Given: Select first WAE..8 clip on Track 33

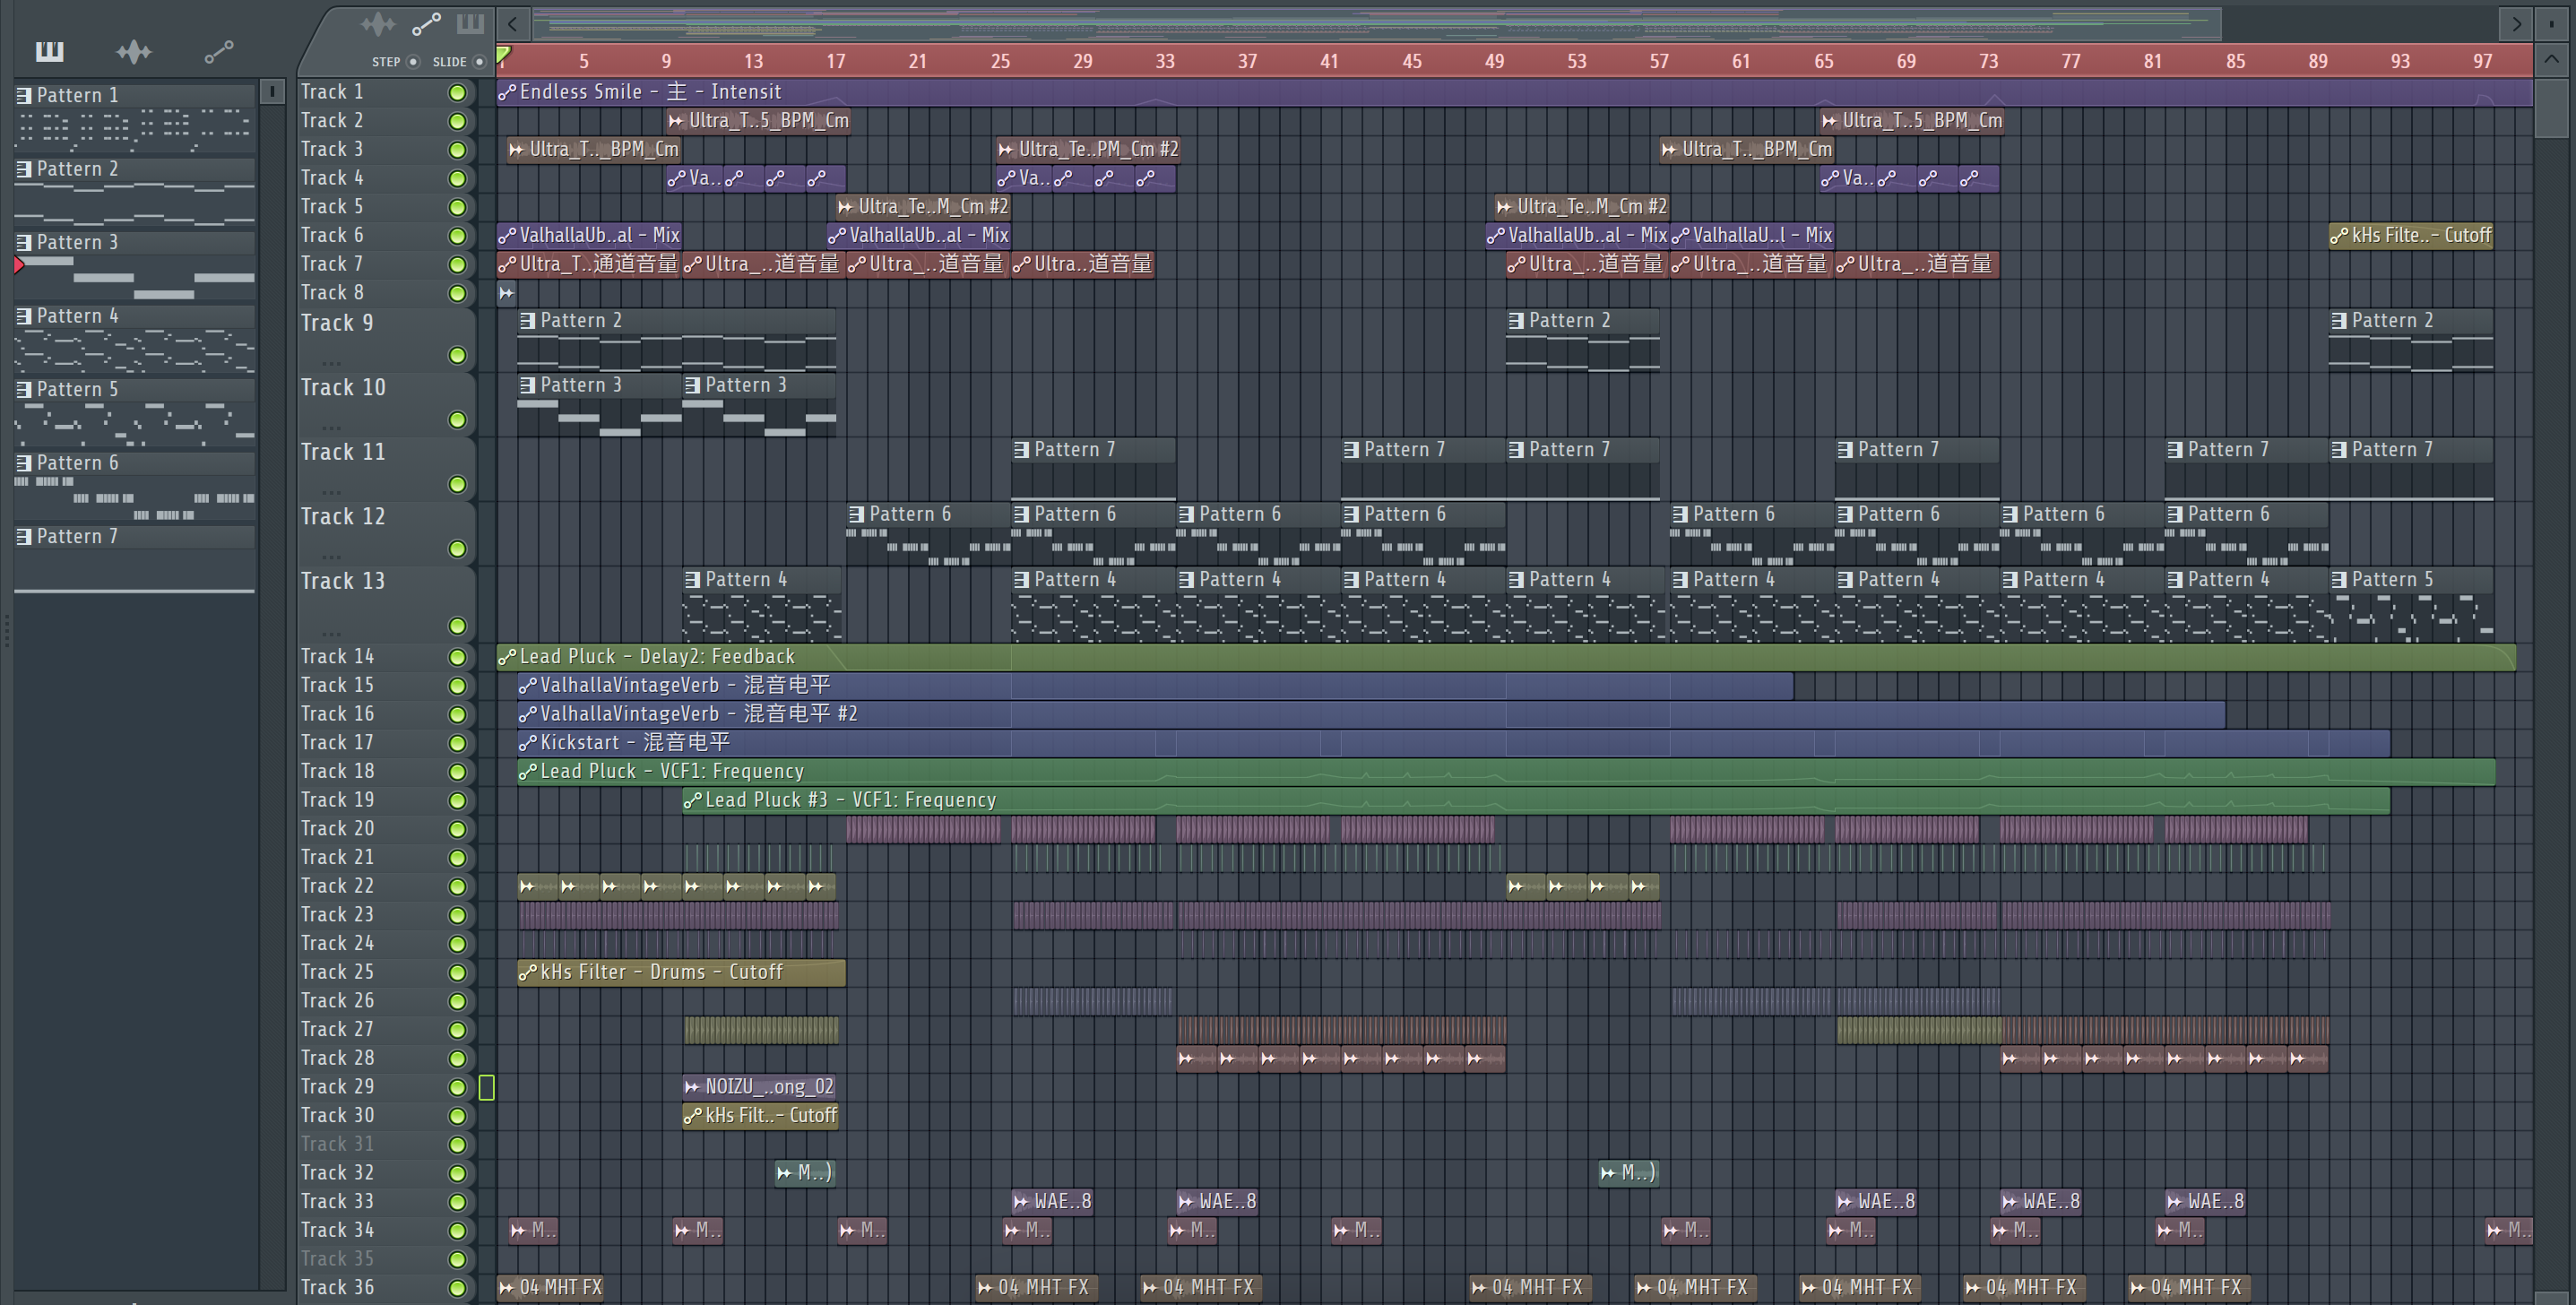Looking at the screenshot, I should coord(1053,1202).
